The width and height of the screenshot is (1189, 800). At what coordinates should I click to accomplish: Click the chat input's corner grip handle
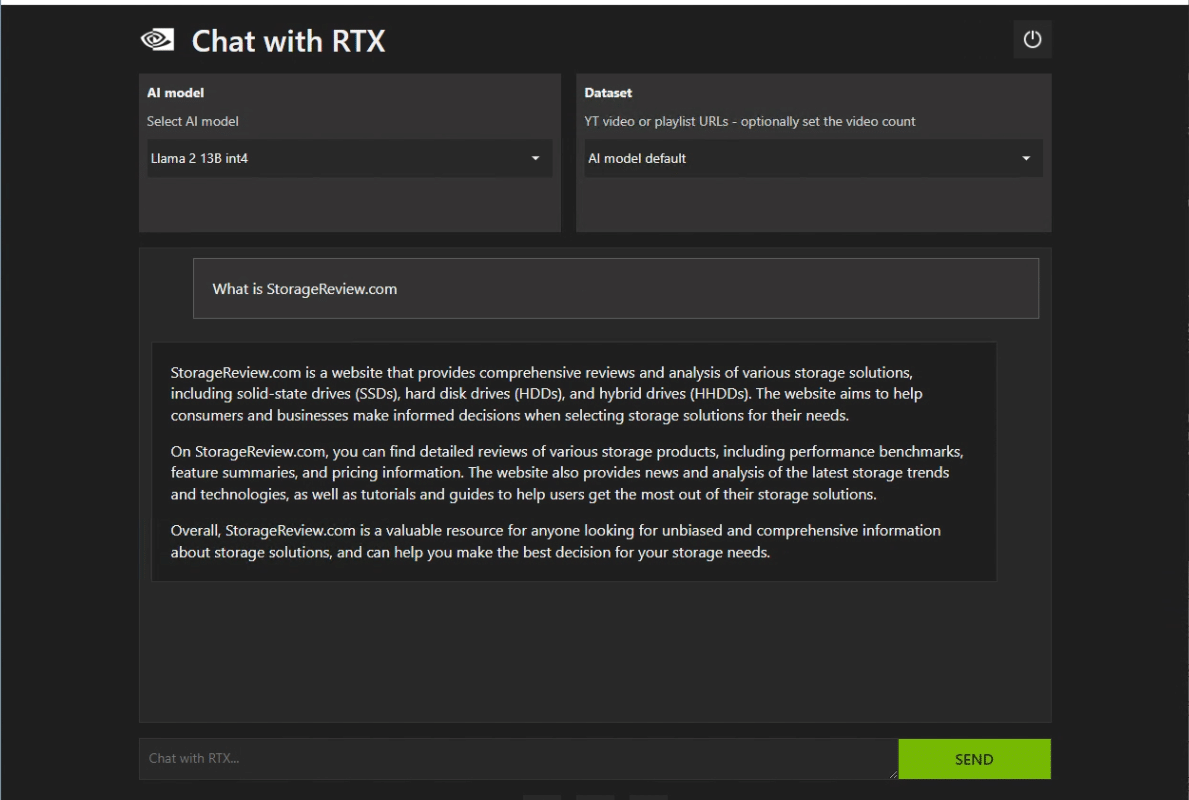coord(893,774)
